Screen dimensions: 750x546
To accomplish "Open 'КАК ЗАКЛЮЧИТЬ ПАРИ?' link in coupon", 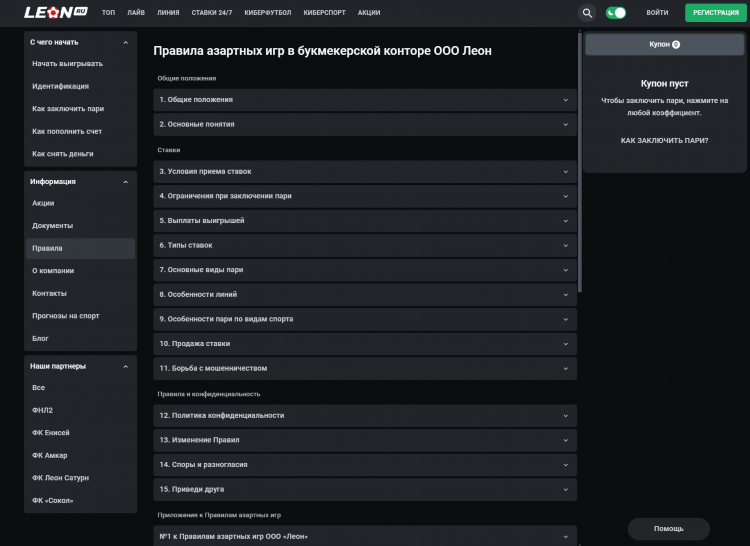I will [664, 141].
